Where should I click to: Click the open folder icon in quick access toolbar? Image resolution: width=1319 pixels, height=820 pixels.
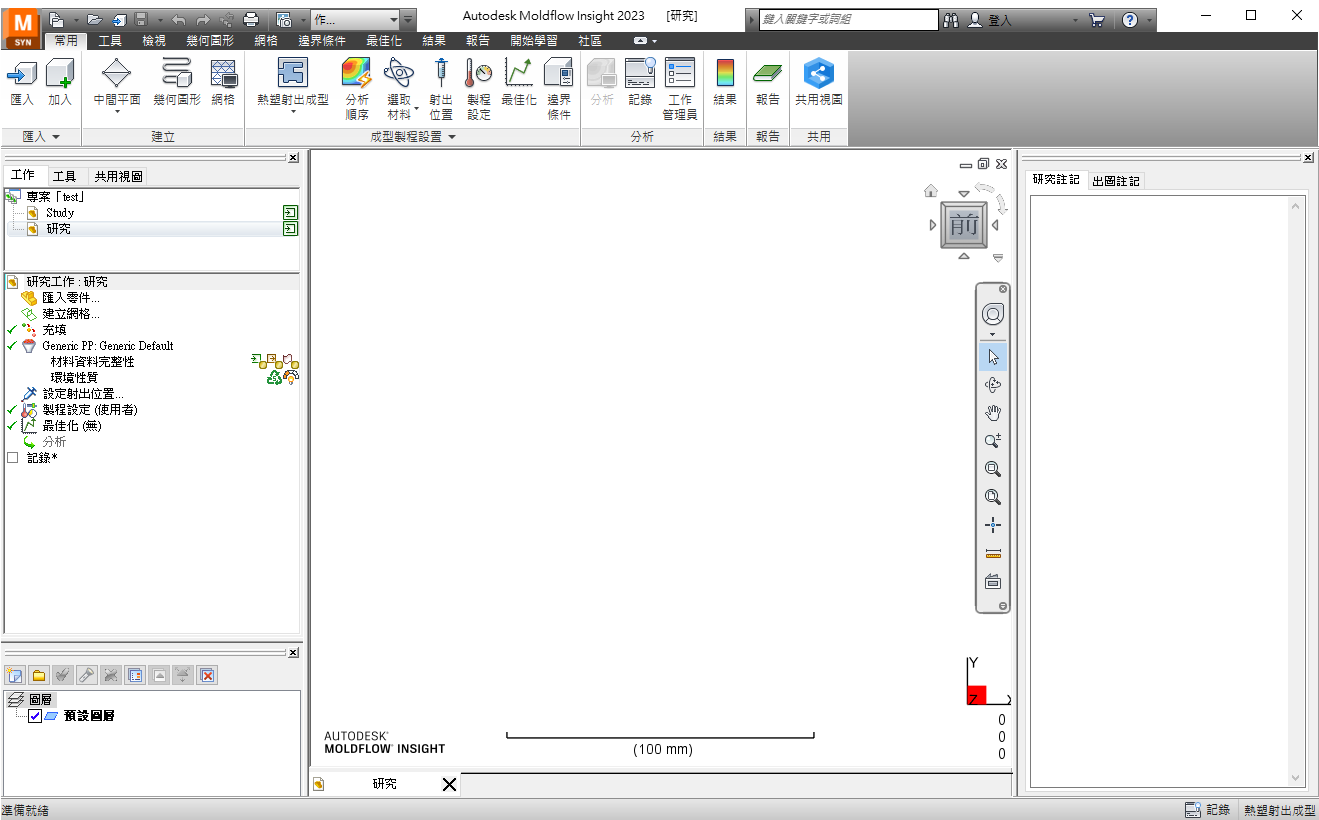point(94,19)
